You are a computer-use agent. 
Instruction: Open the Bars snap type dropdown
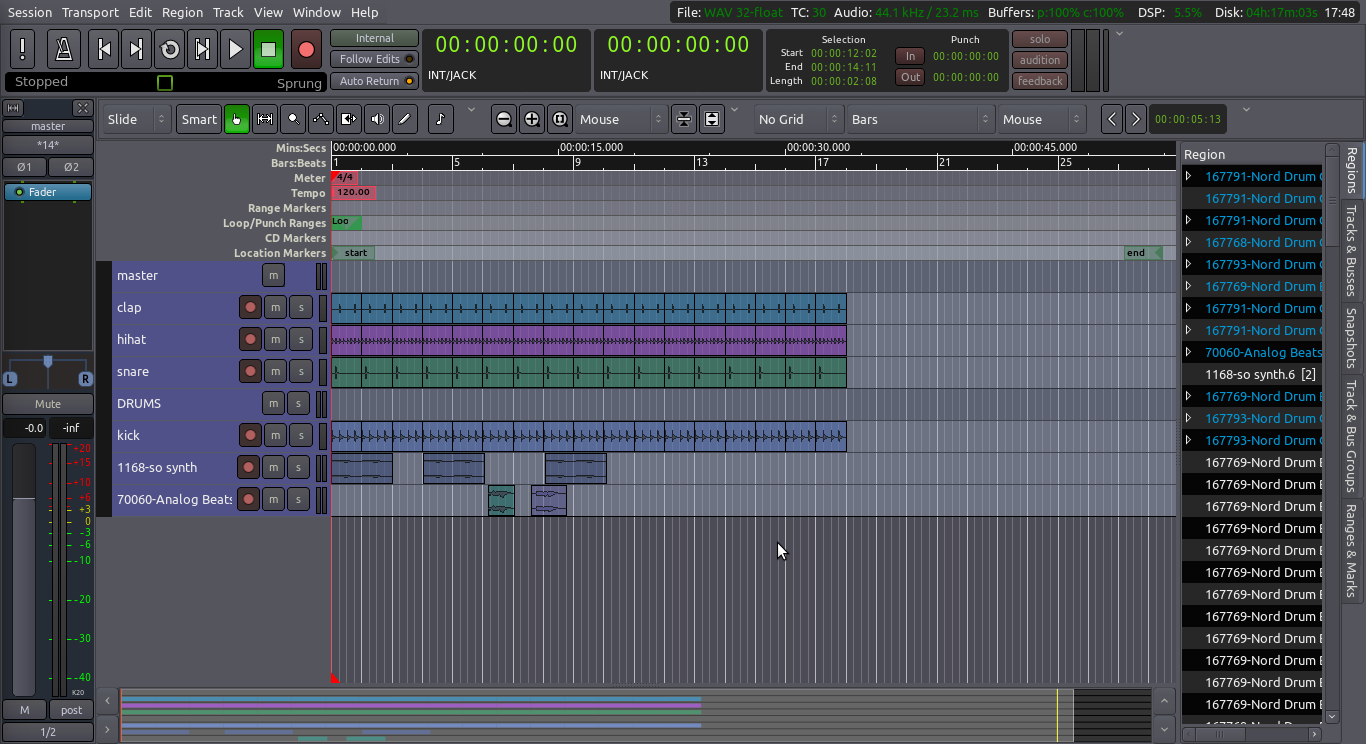tap(920, 119)
